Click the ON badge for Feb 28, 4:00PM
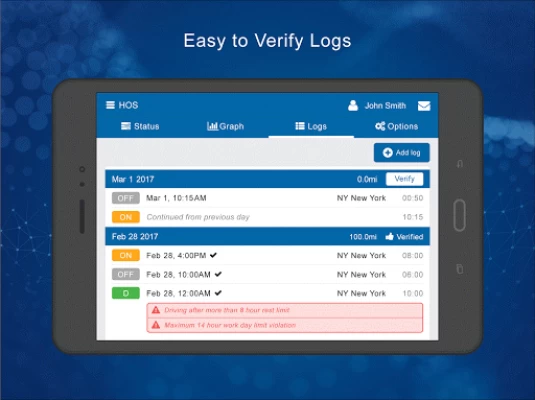 126,255
